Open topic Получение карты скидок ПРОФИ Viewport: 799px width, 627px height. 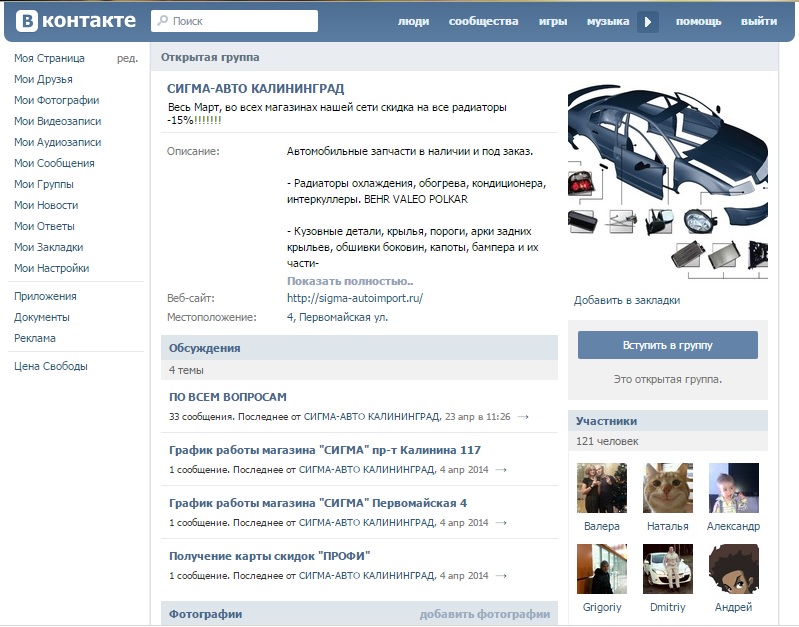point(270,556)
